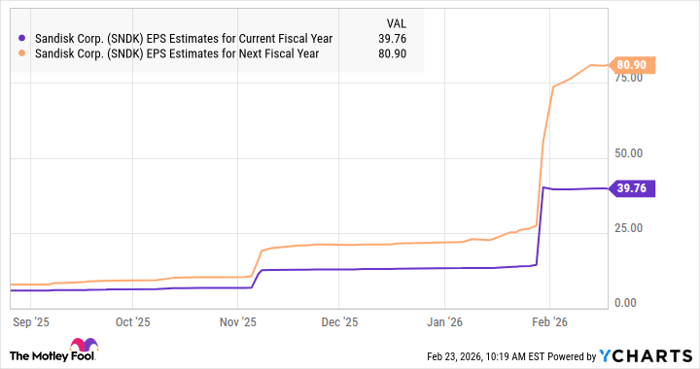Click the Feb '26 x-axis label

coord(550,322)
